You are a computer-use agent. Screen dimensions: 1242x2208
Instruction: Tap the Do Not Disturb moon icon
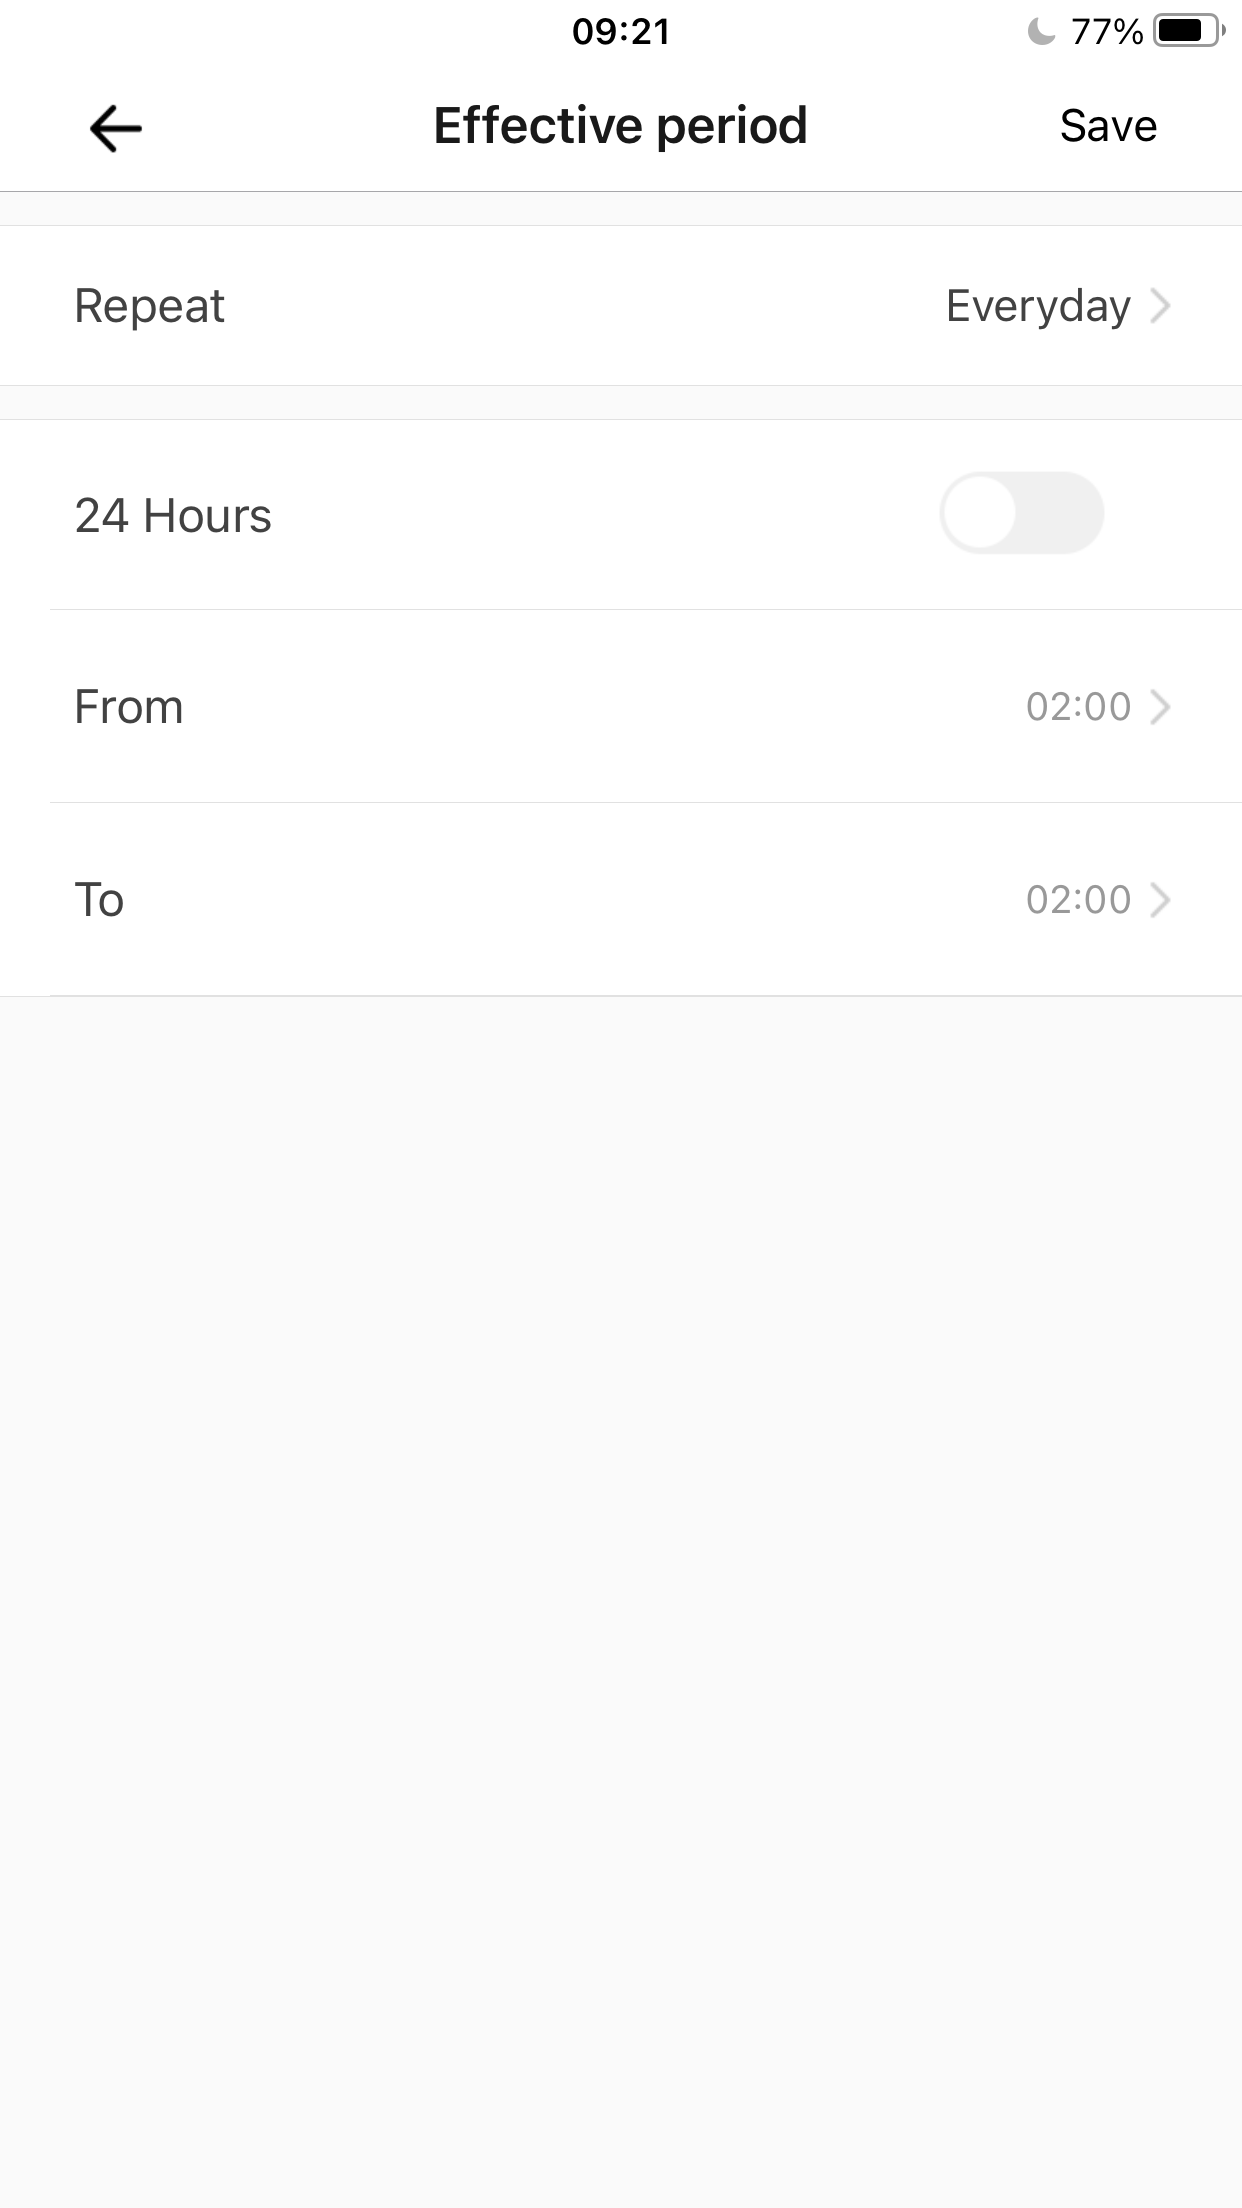1041,32
